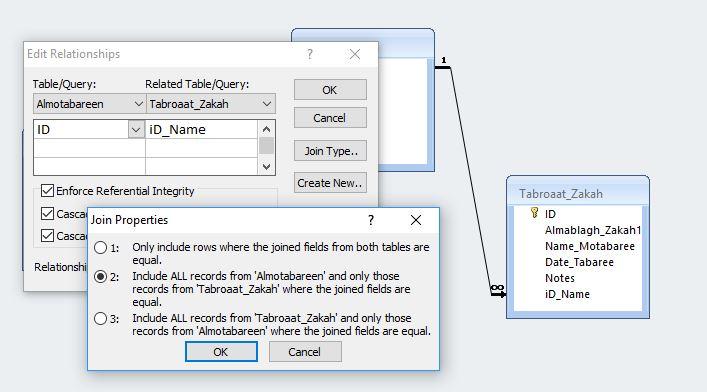The height and width of the screenshot is (392, 707).
Task: Click the primary key icon beside ID
Action: pos(534,212)
